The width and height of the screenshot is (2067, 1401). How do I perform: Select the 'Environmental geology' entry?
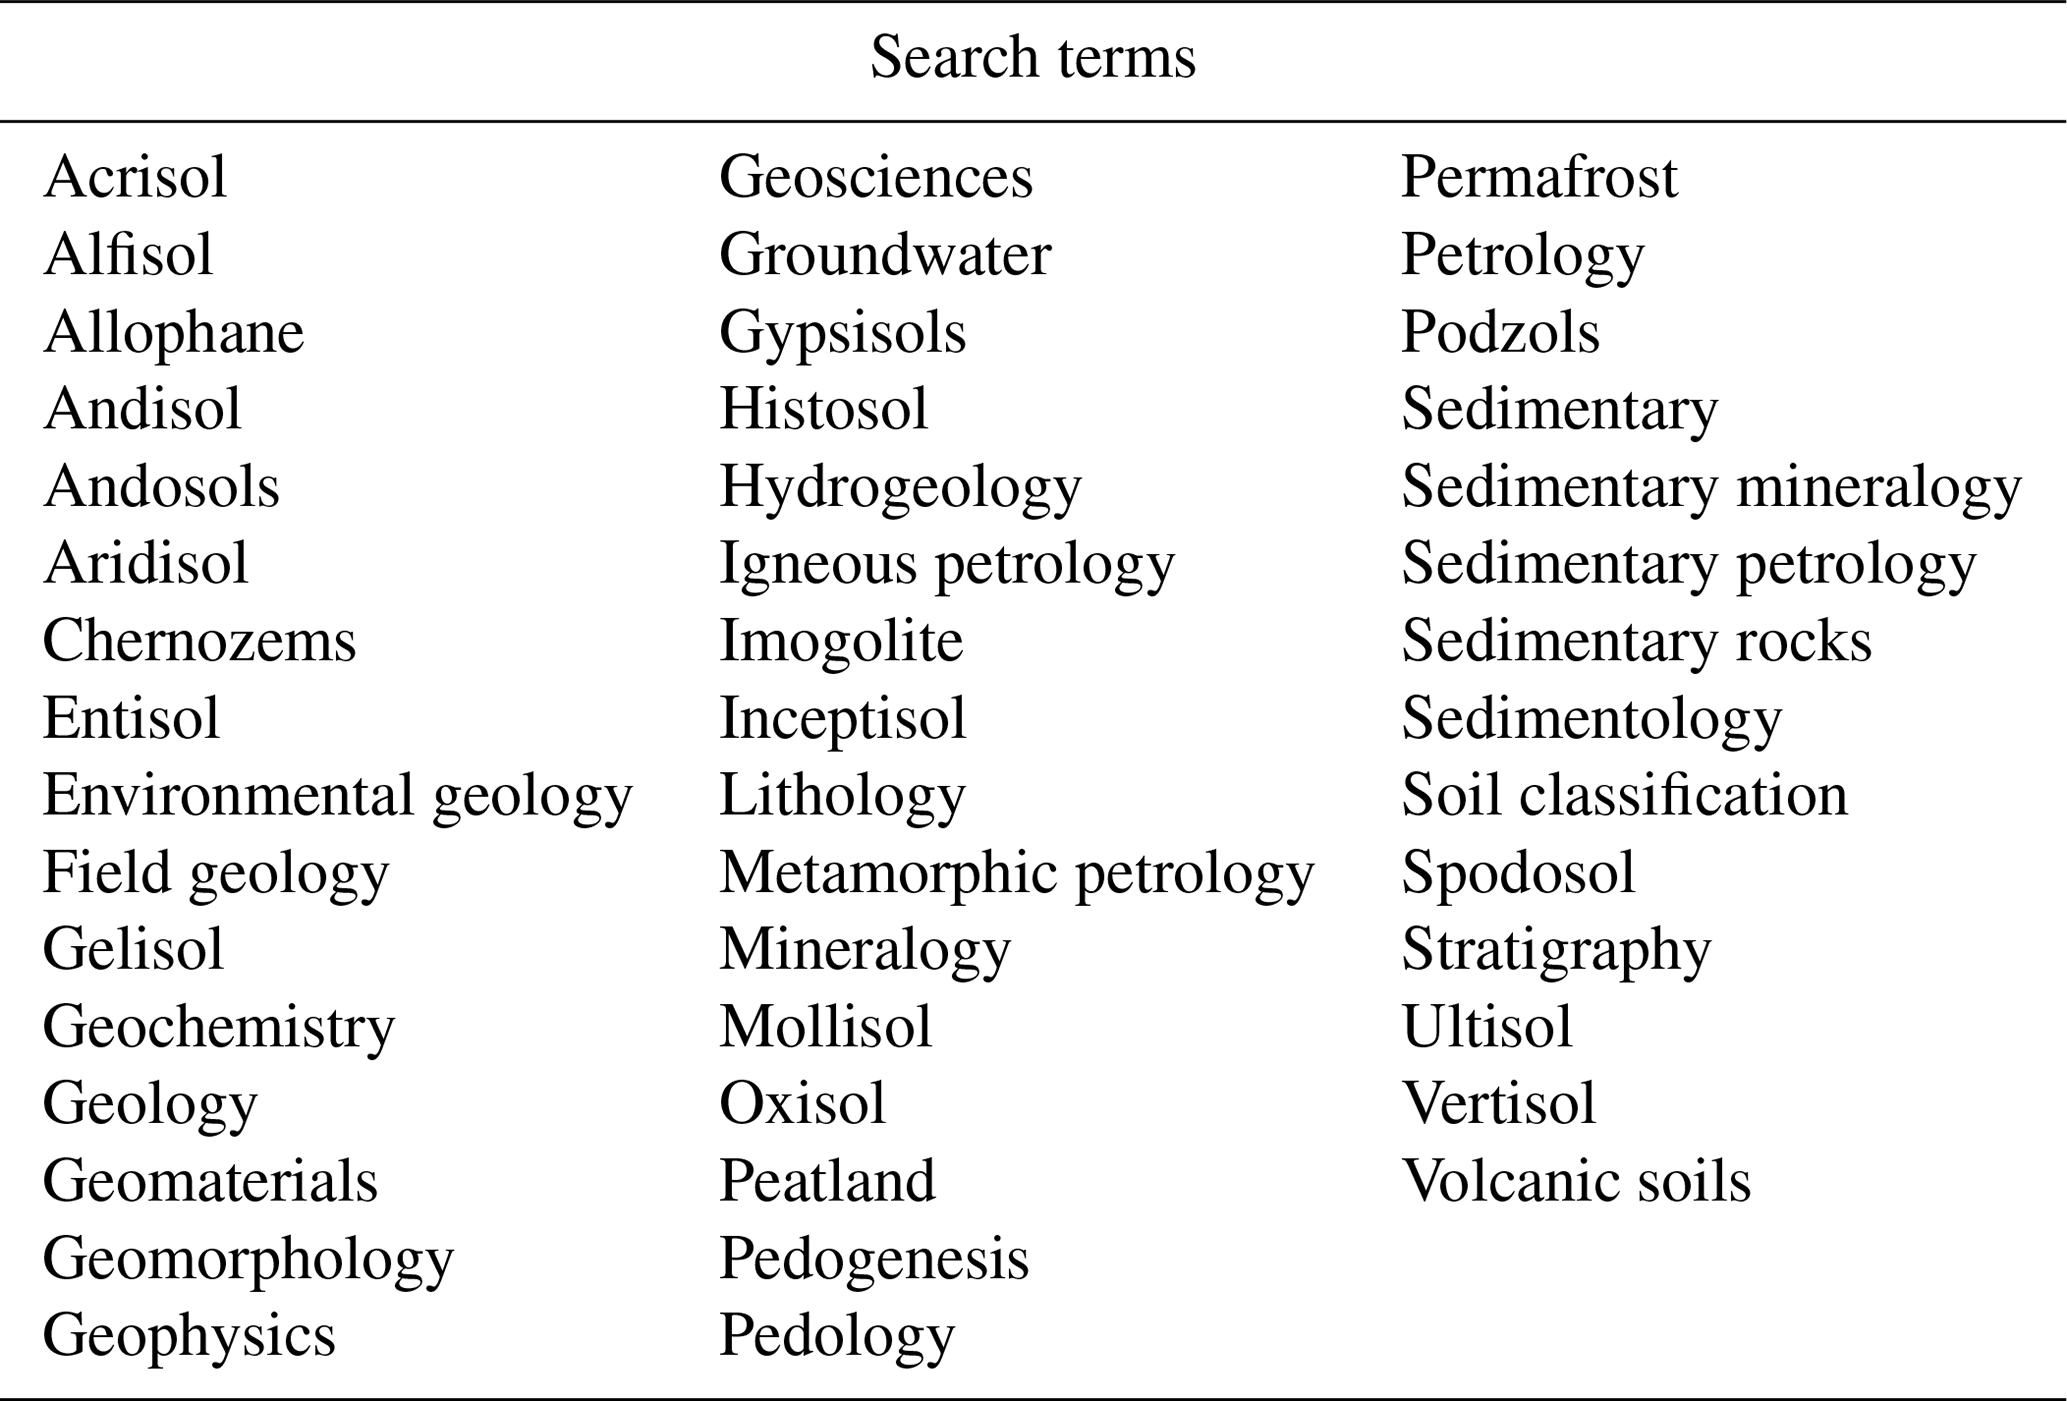click(337, 796)
